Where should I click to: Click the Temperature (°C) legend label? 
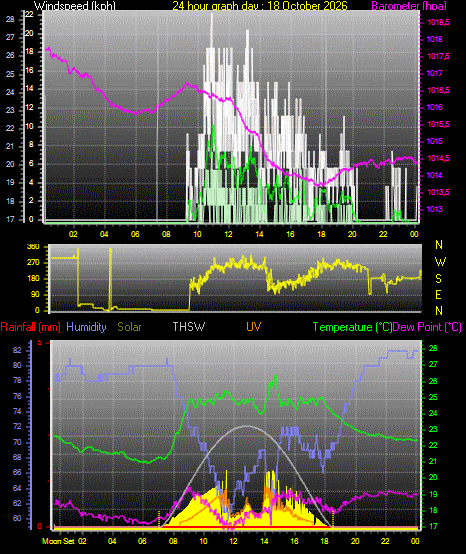(353, 327)
